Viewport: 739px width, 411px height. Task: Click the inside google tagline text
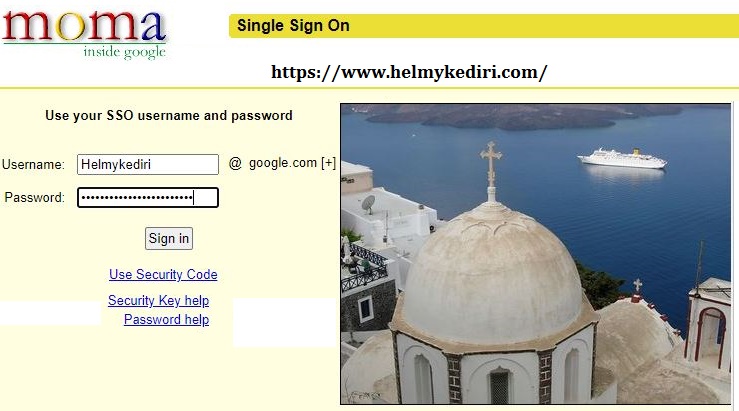pyautogui.click(x=124, y=52)
